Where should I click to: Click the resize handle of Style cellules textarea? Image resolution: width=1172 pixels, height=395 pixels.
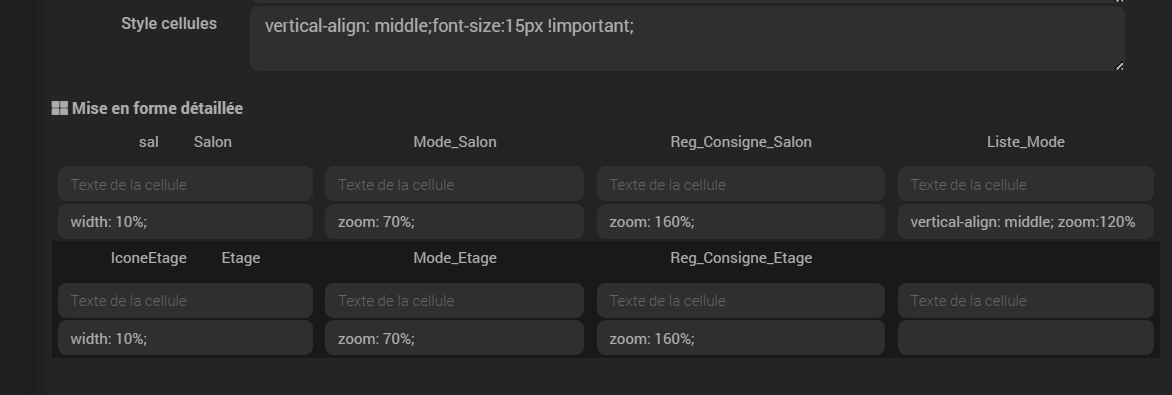pyautogui.click(x=1119, y=66)
